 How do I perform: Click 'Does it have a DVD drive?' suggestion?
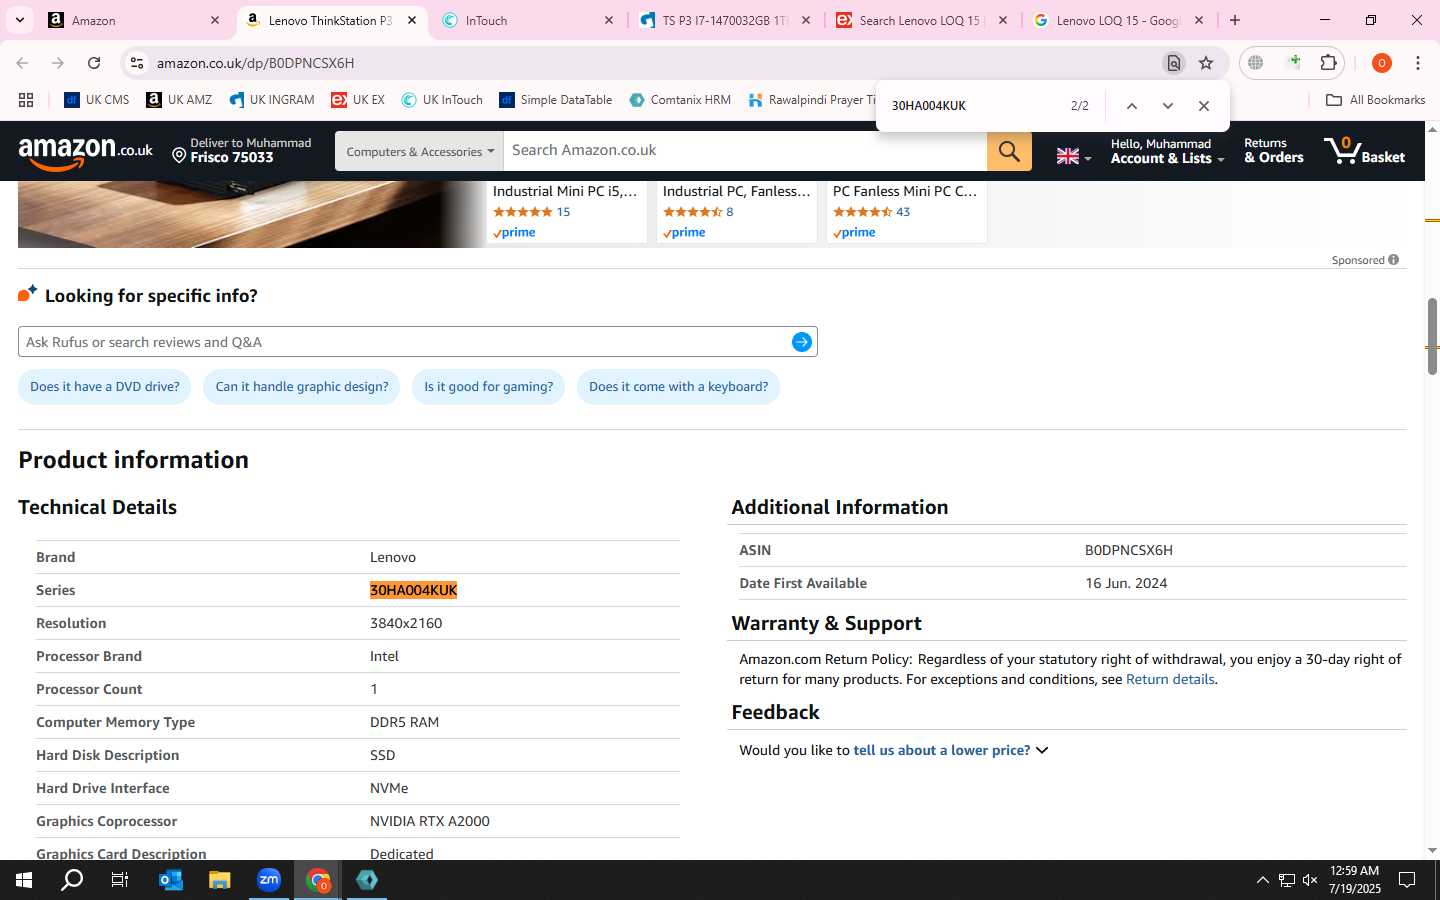pyautogui.click(x=105, y=387)
